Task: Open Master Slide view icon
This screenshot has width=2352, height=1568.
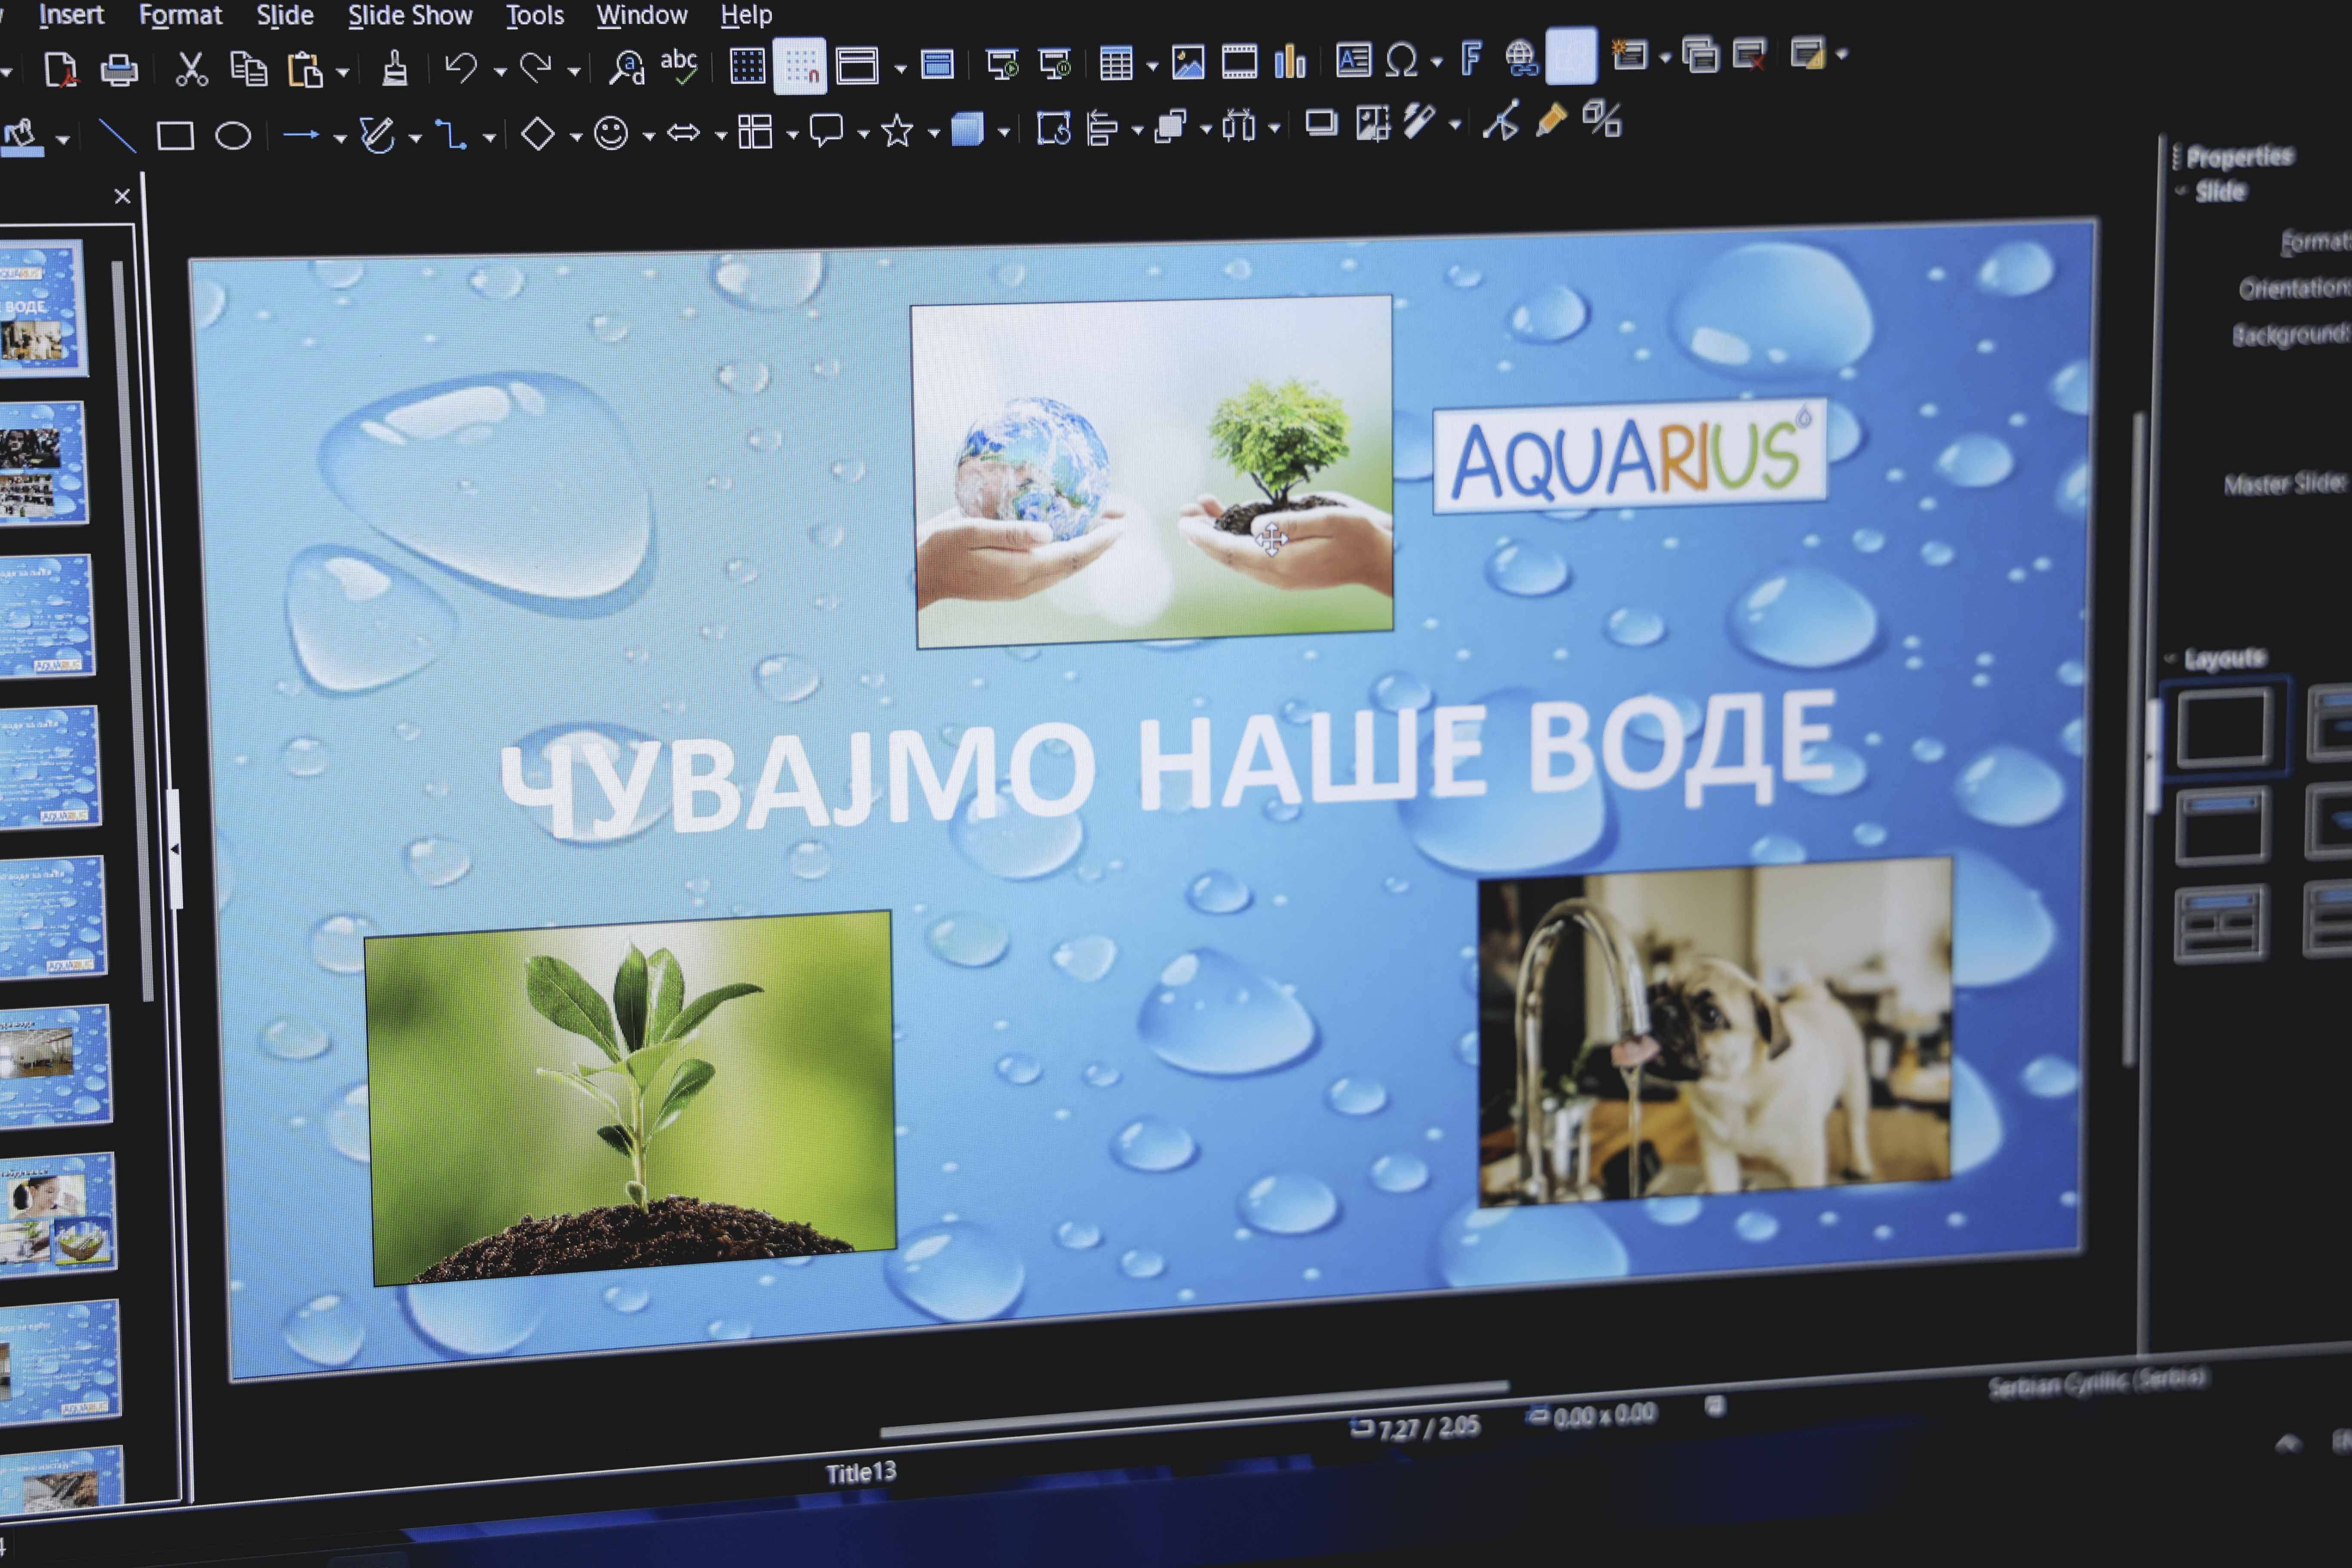Action: click(x=937, y=65)
